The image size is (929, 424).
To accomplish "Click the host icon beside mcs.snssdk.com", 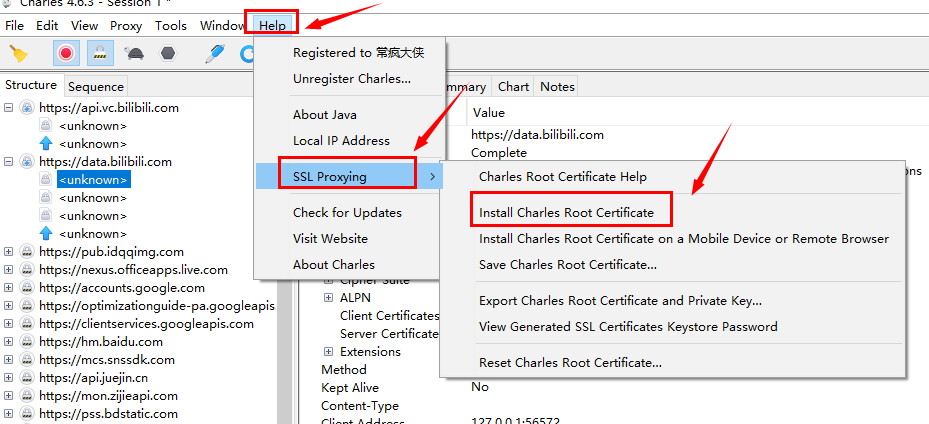I will pos(27,359).
